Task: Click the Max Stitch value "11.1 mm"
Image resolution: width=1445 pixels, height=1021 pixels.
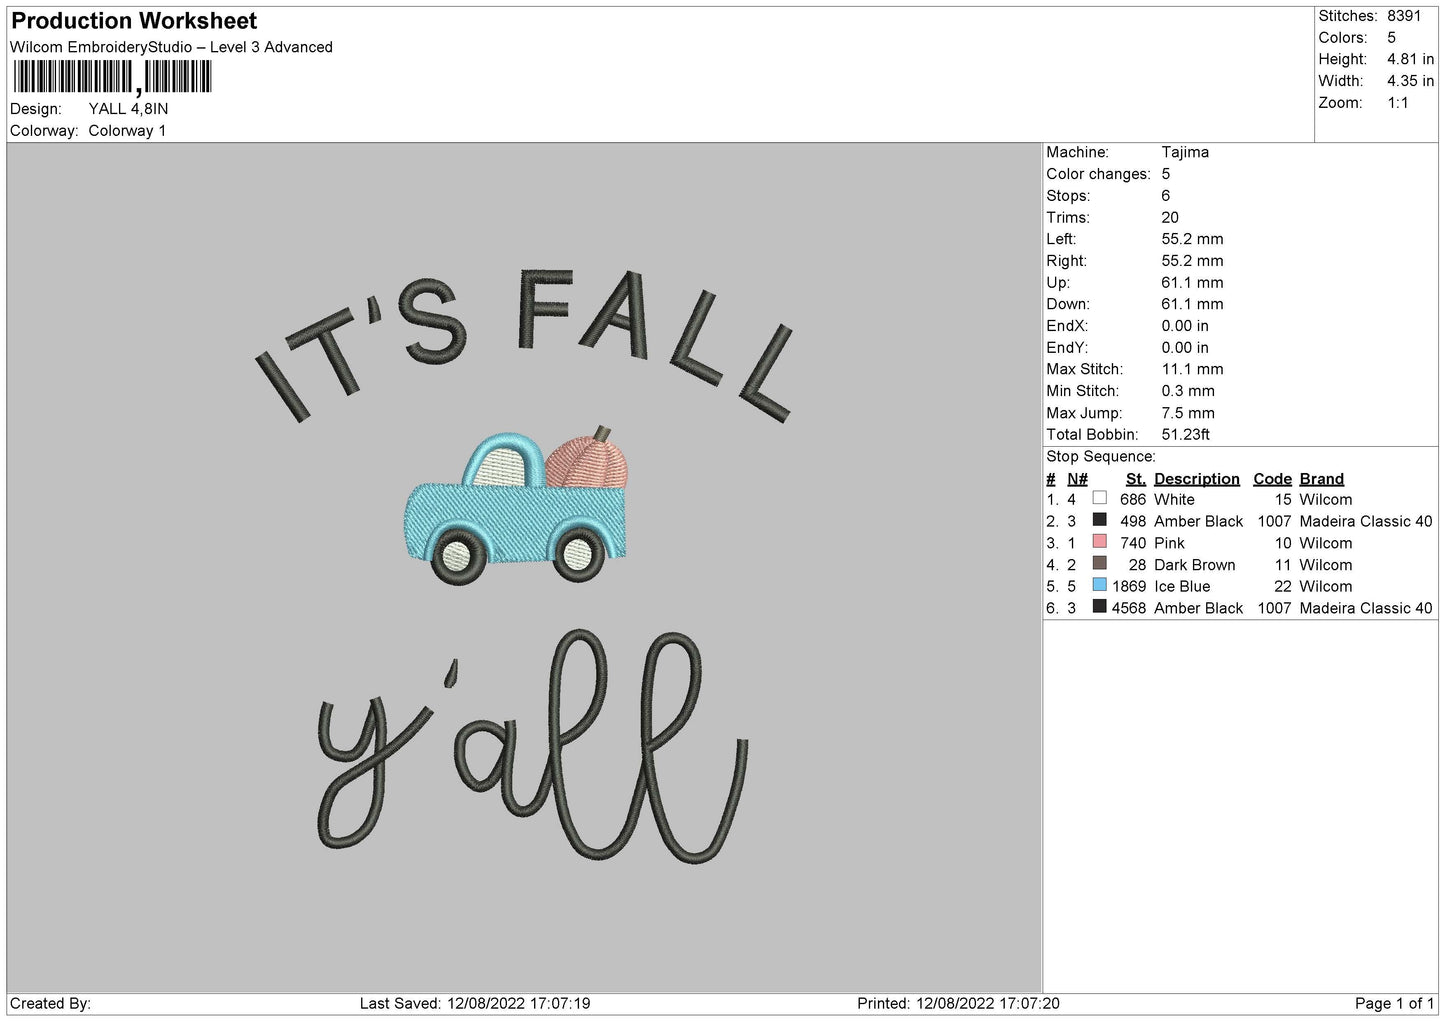Action: click(x=1192, y=369)
